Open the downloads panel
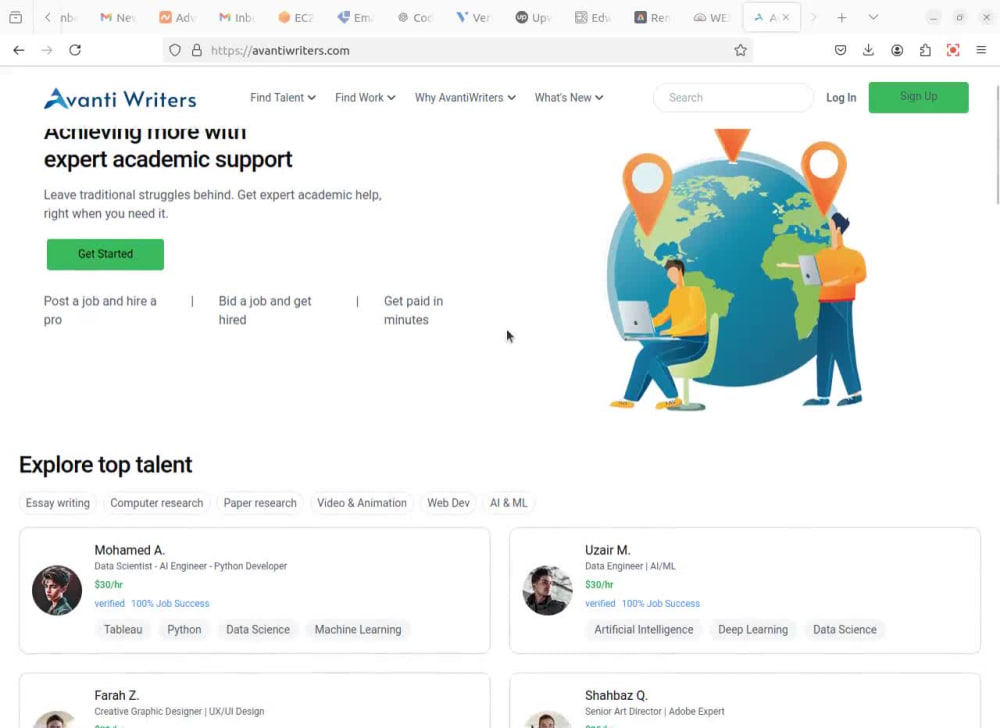The width and height of the screenshot is (1000, 728). (868, 50)
